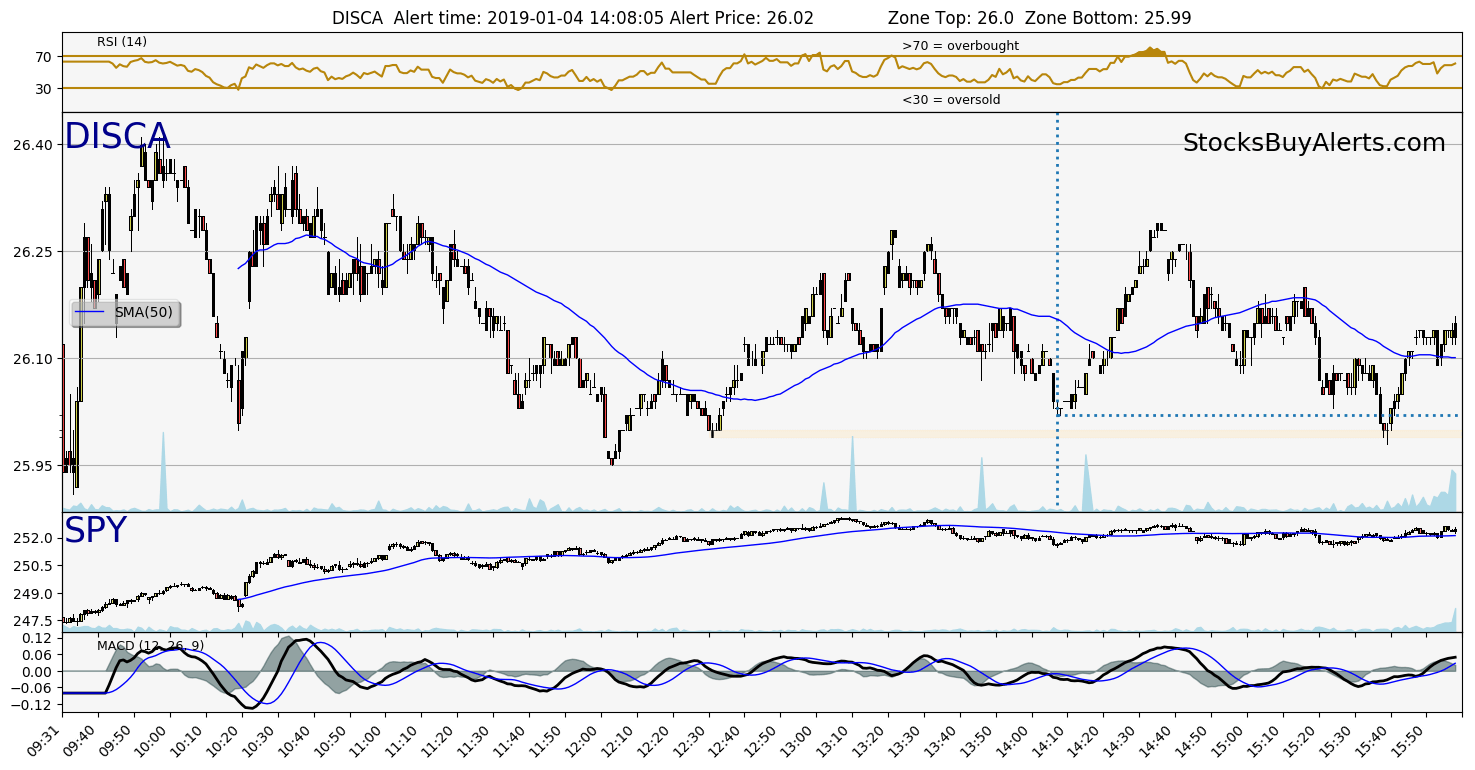Click the 25.95 price axis label
1475x770 pixels.
(36, 466)
